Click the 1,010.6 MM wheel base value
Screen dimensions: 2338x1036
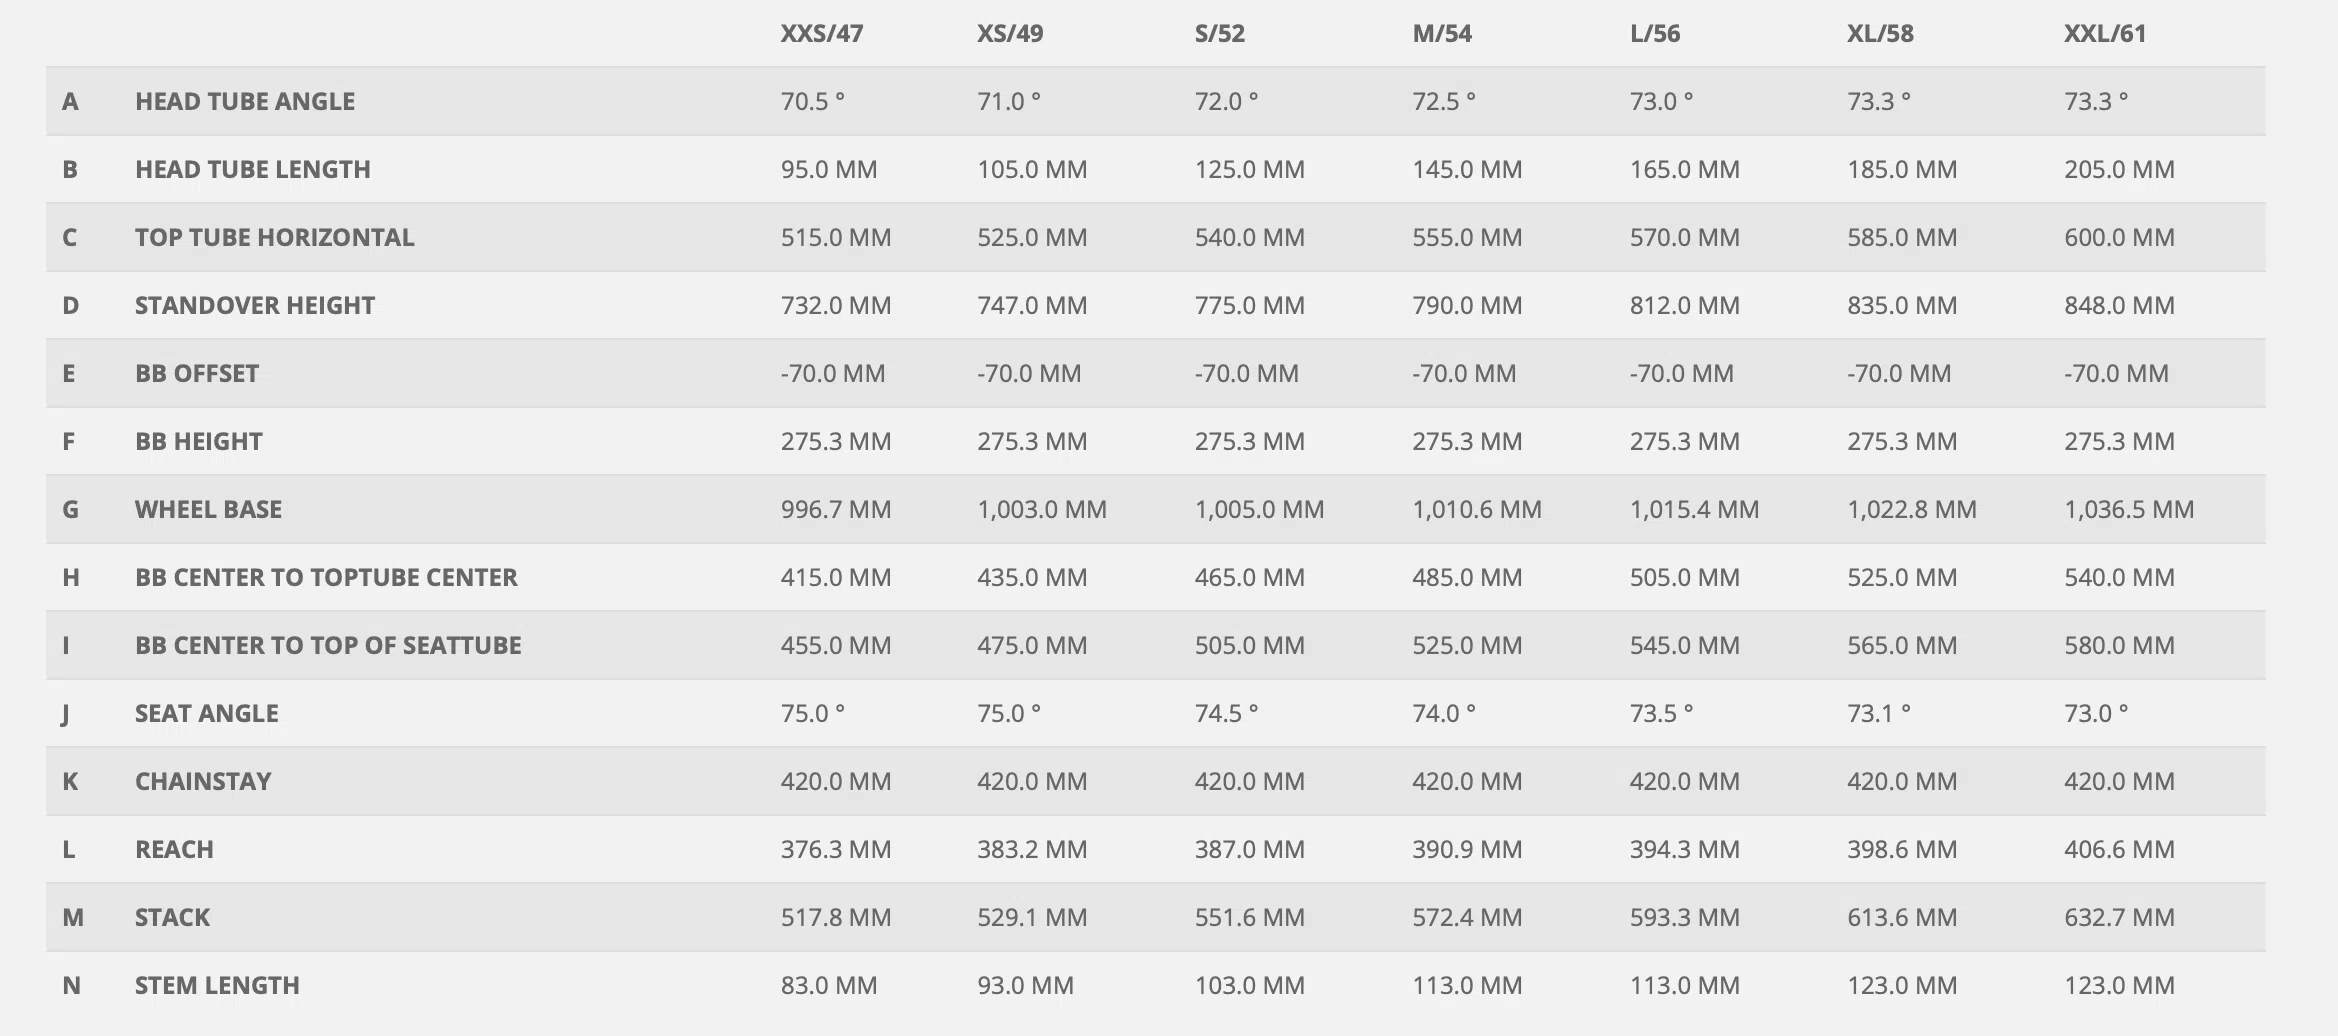tap(1476, 509)
